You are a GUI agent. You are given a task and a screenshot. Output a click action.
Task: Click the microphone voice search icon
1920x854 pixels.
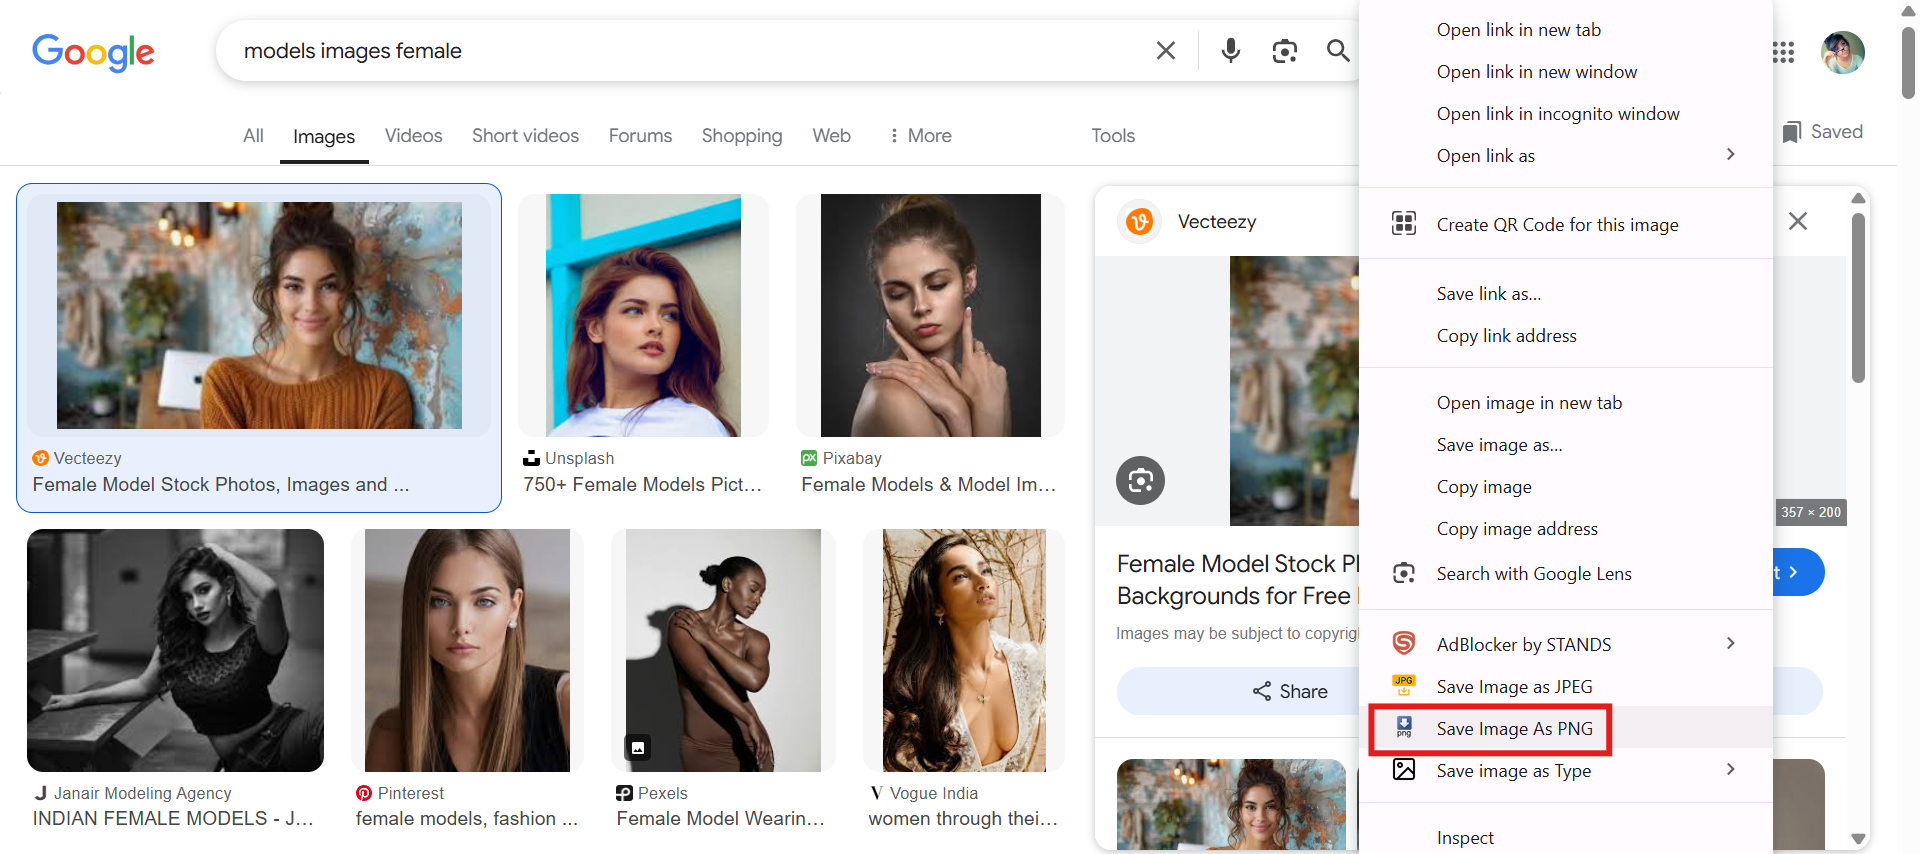(1231, 50)
